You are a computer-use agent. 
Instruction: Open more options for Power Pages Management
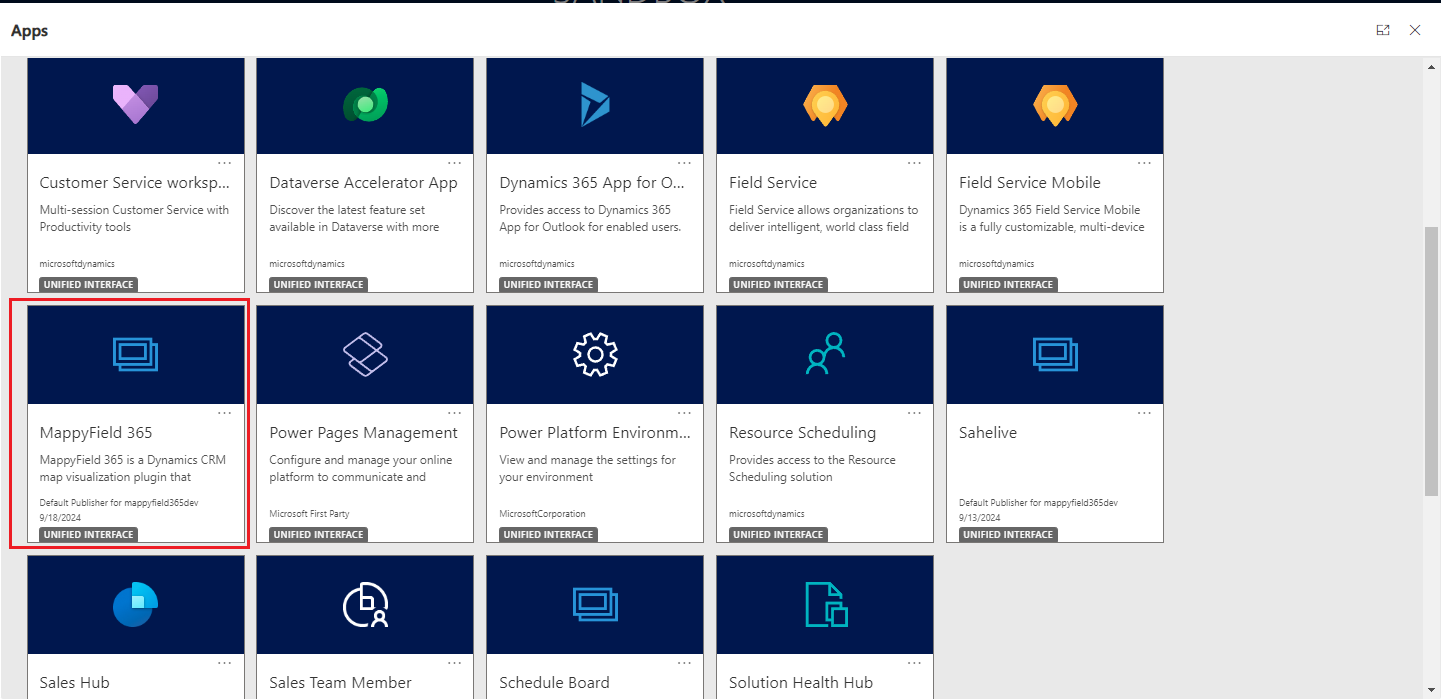pos(455,413)
